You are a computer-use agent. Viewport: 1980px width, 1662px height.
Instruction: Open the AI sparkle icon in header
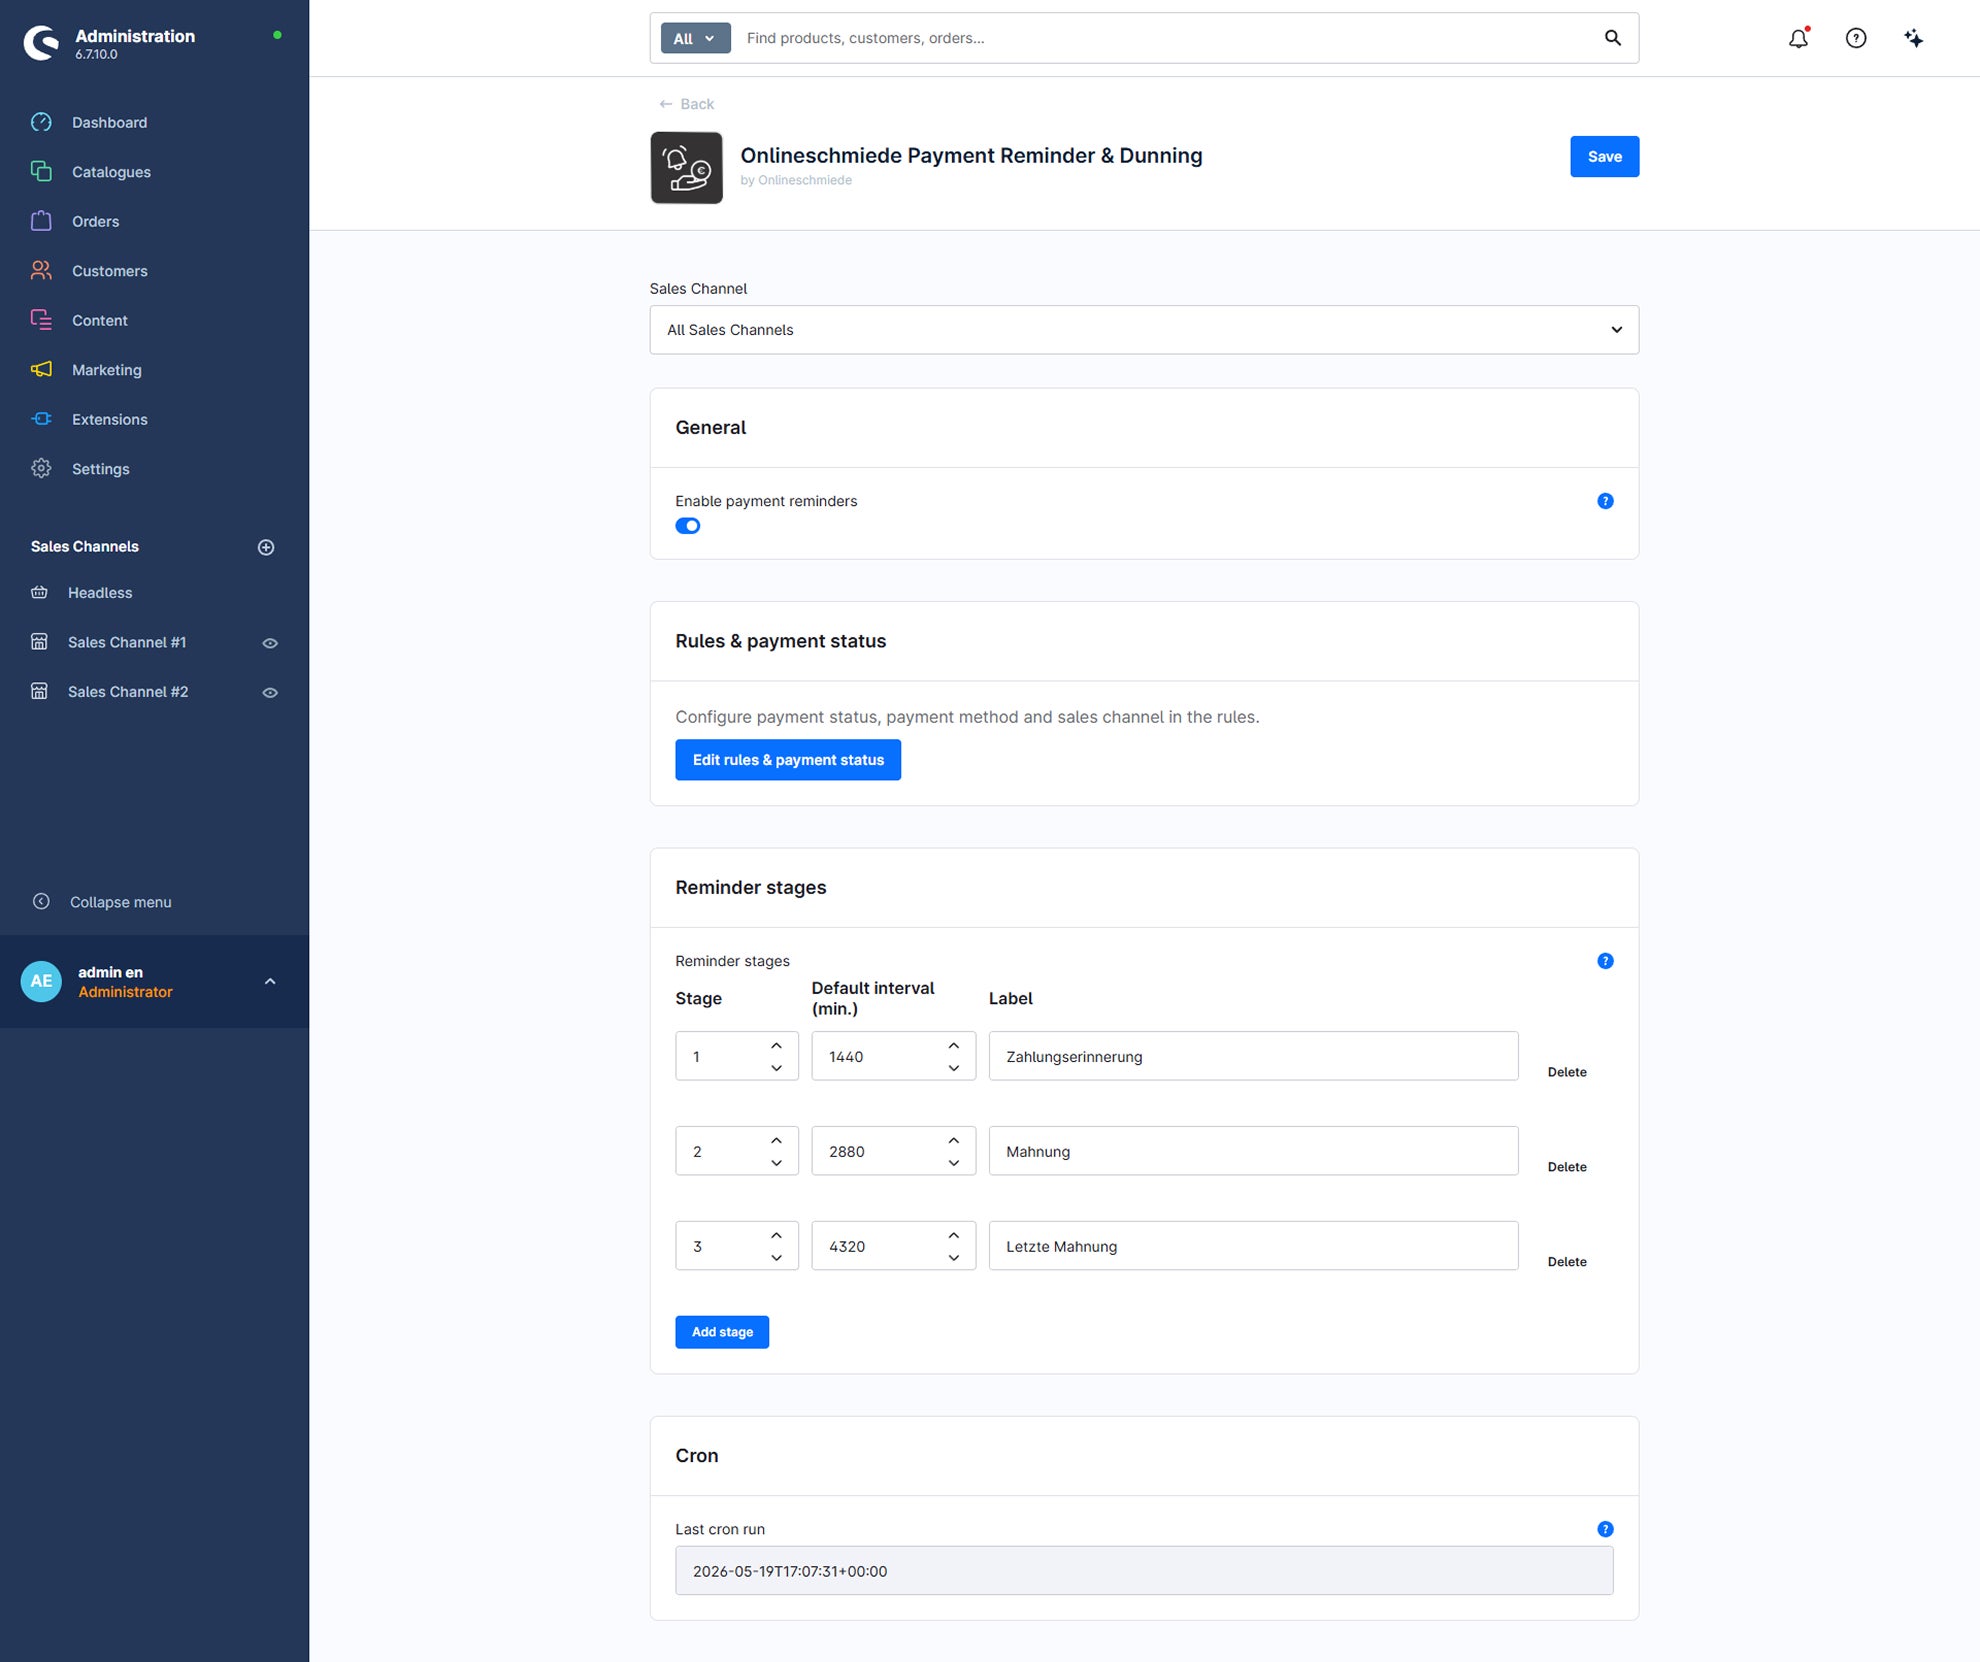pos(1913,38)
